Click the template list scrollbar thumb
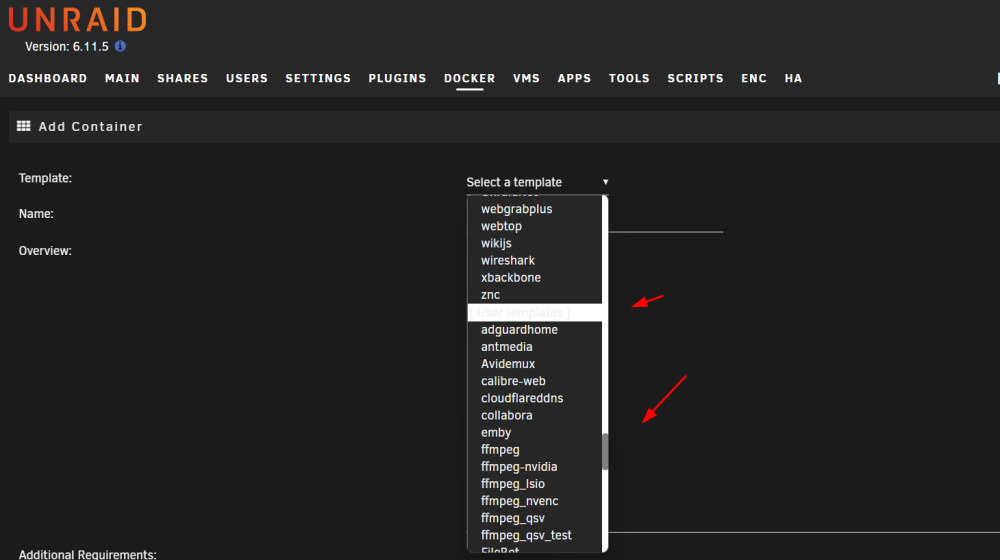 pos(605,452)
